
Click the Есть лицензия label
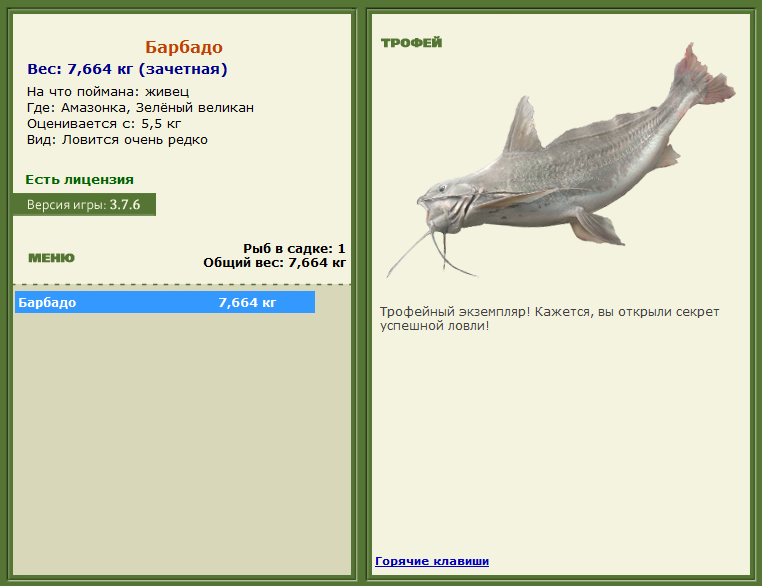79,180
